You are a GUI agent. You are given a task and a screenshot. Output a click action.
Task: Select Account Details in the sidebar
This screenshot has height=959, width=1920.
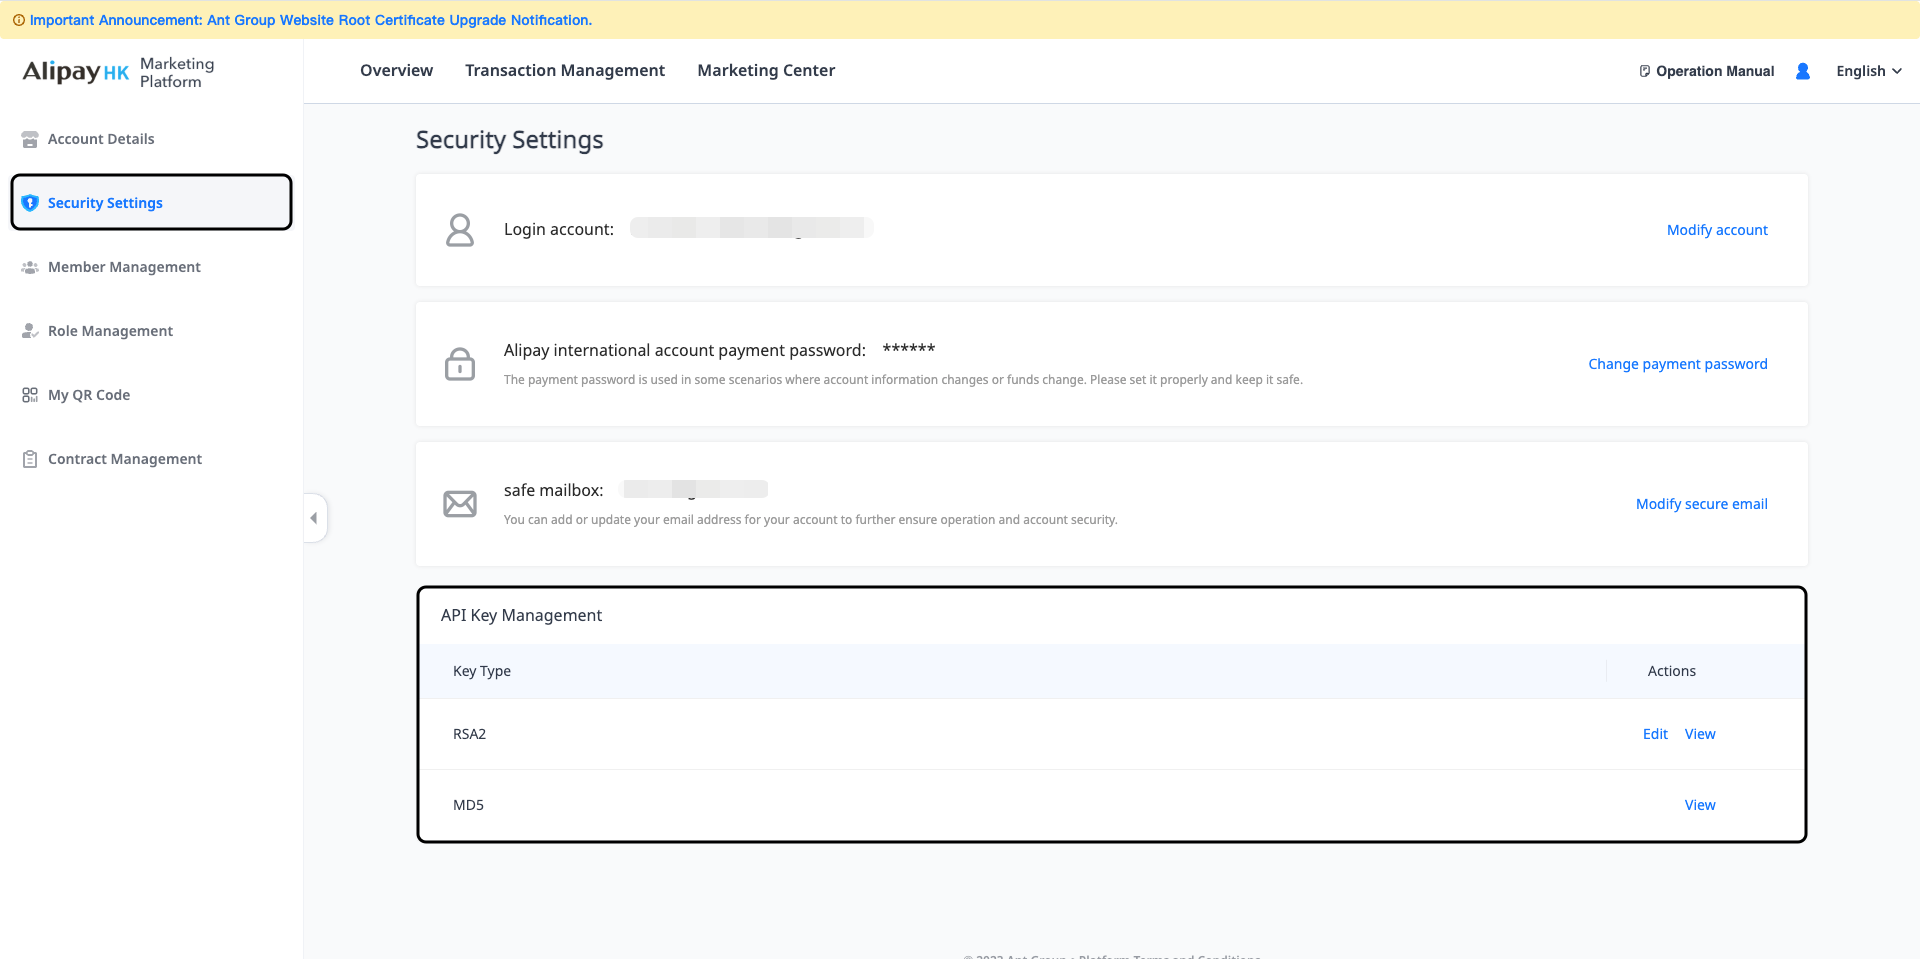152,139
